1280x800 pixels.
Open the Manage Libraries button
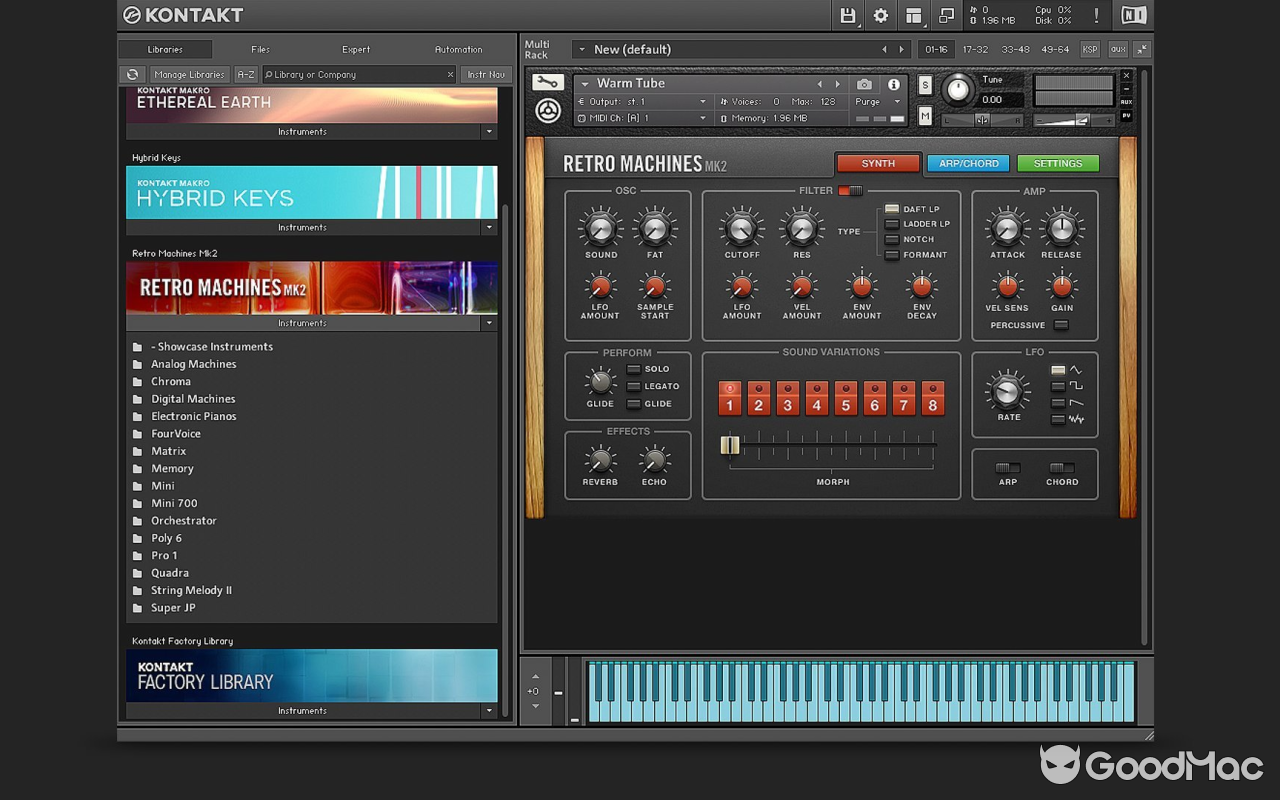pyautogui.click(x=189, y=74)
